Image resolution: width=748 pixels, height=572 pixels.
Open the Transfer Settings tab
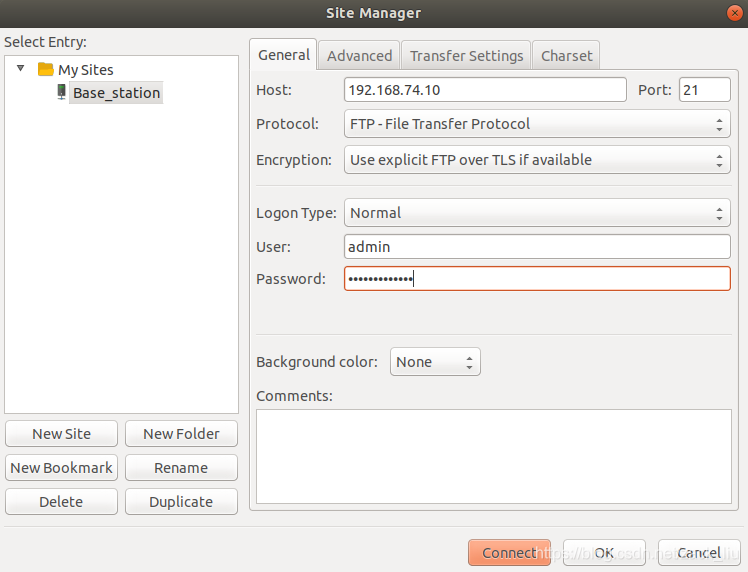(466, 55)
